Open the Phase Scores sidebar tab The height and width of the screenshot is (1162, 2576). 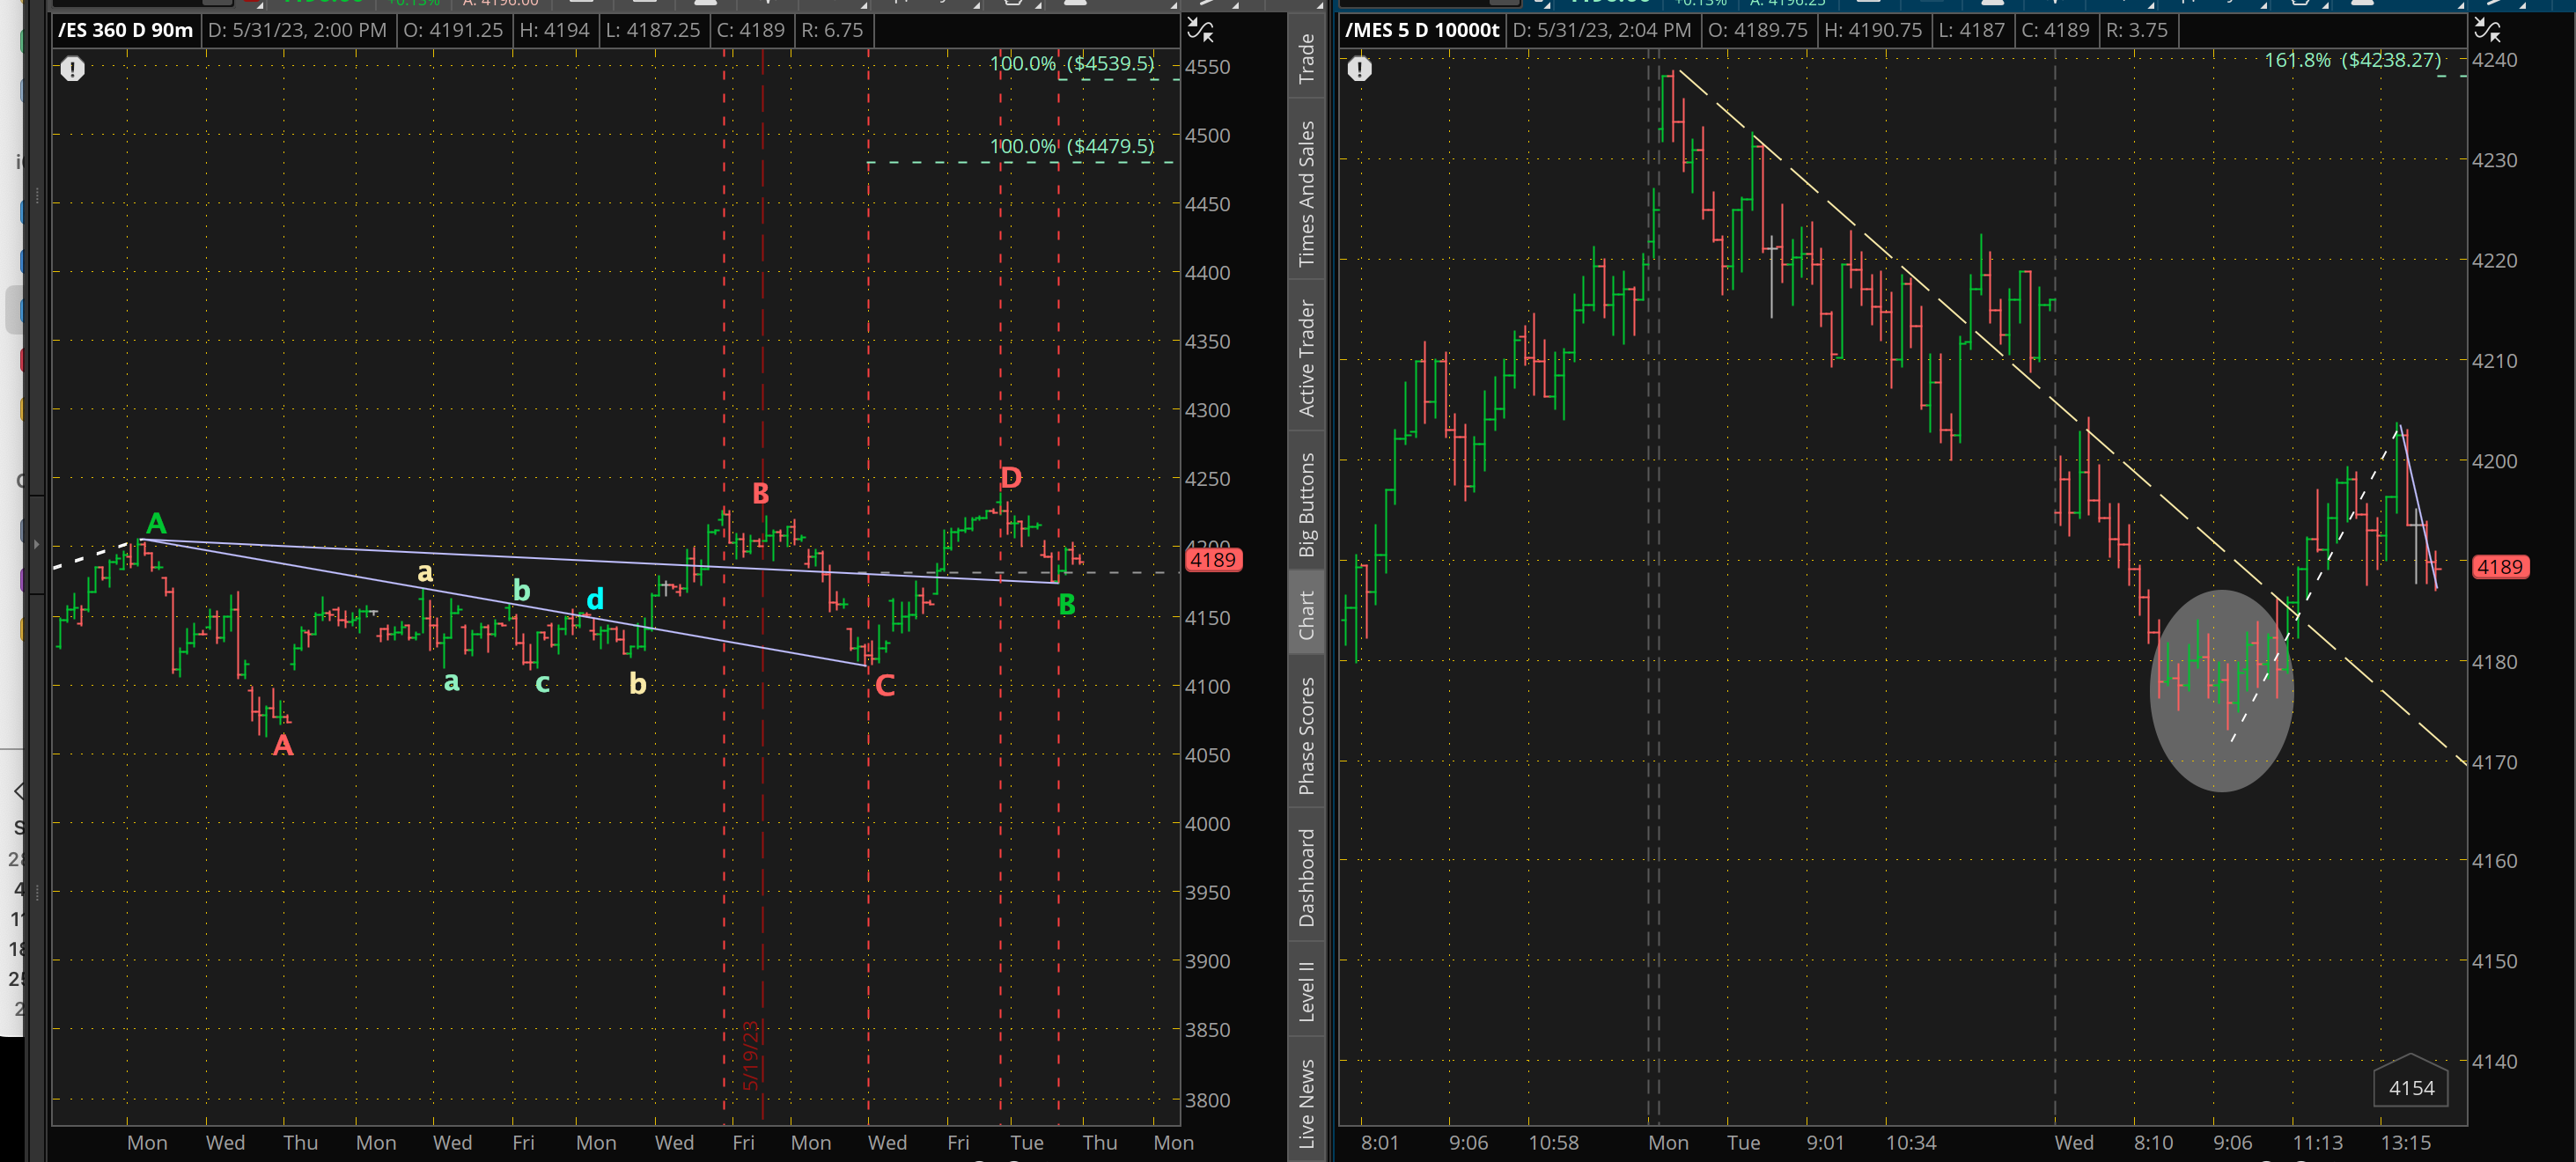[x=1306, y=735]
